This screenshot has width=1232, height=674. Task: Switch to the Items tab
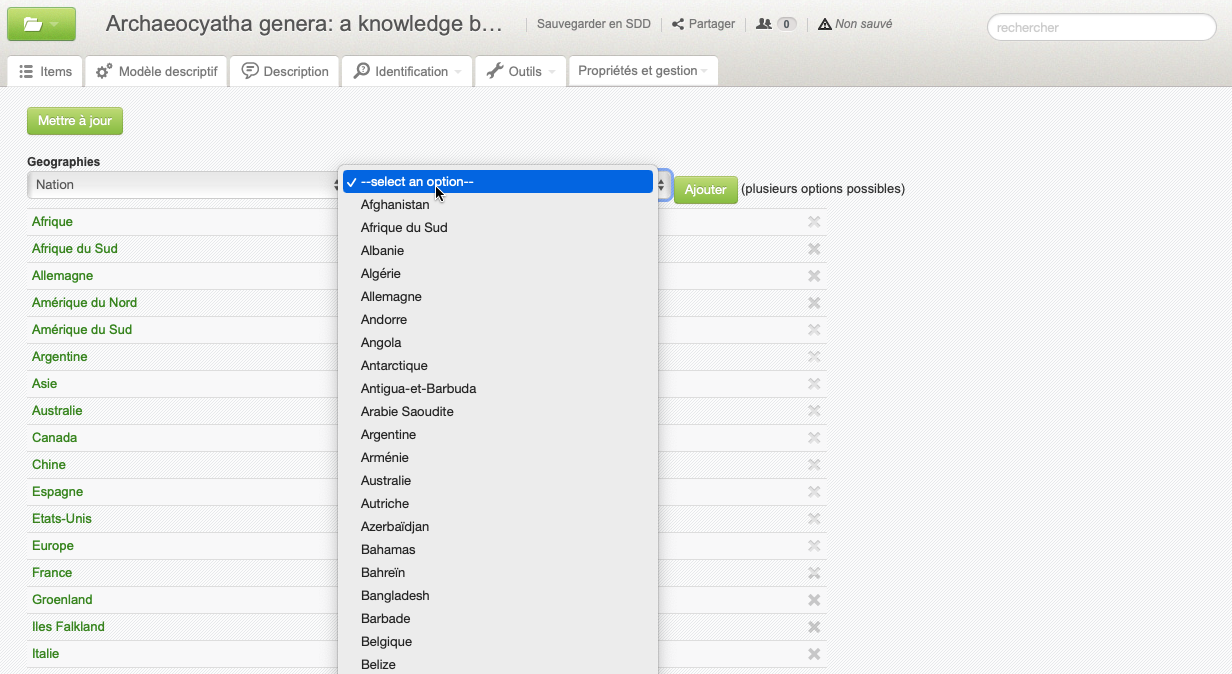pos(46,72)
